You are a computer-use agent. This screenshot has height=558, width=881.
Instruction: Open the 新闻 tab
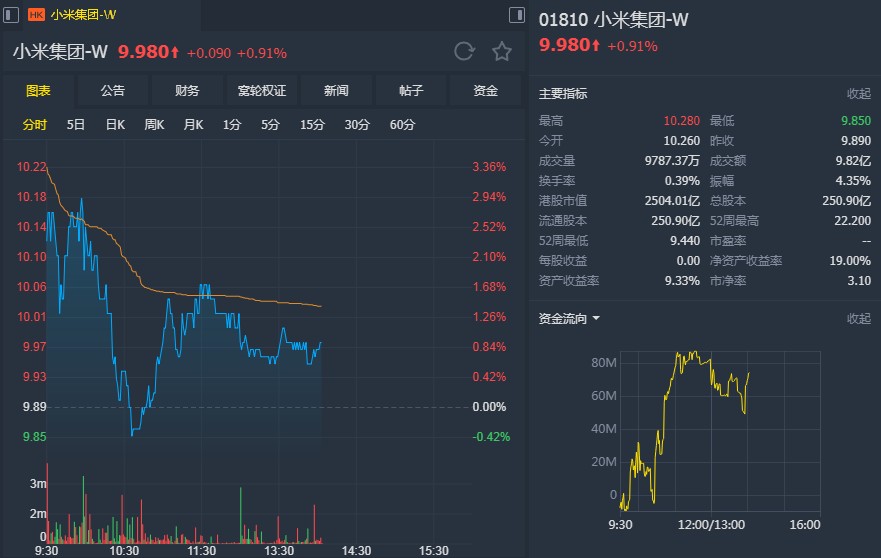coord(336,91)
